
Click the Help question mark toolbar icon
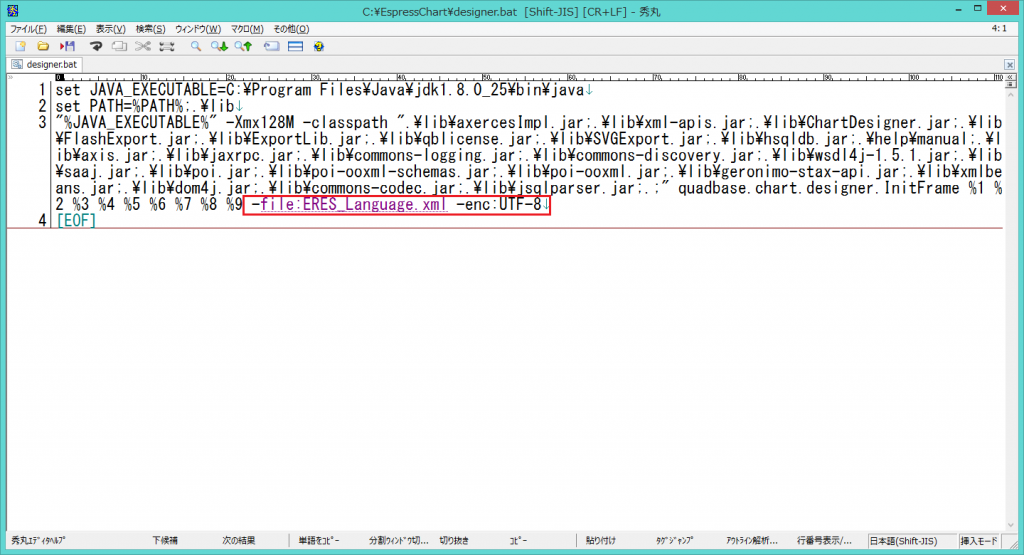pyautogui.click(x=319, y=46)
